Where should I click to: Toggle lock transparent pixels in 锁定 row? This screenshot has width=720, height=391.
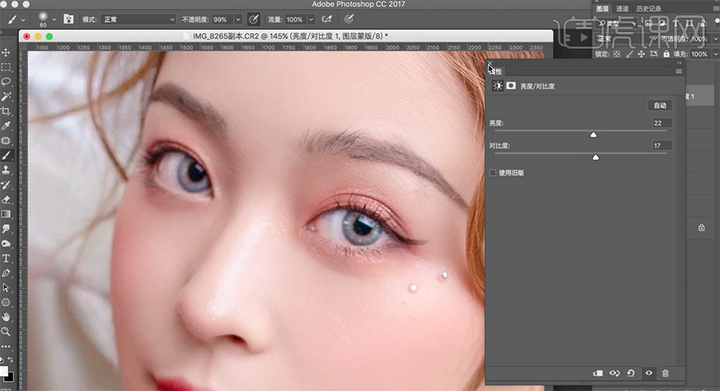pos(617,54)
